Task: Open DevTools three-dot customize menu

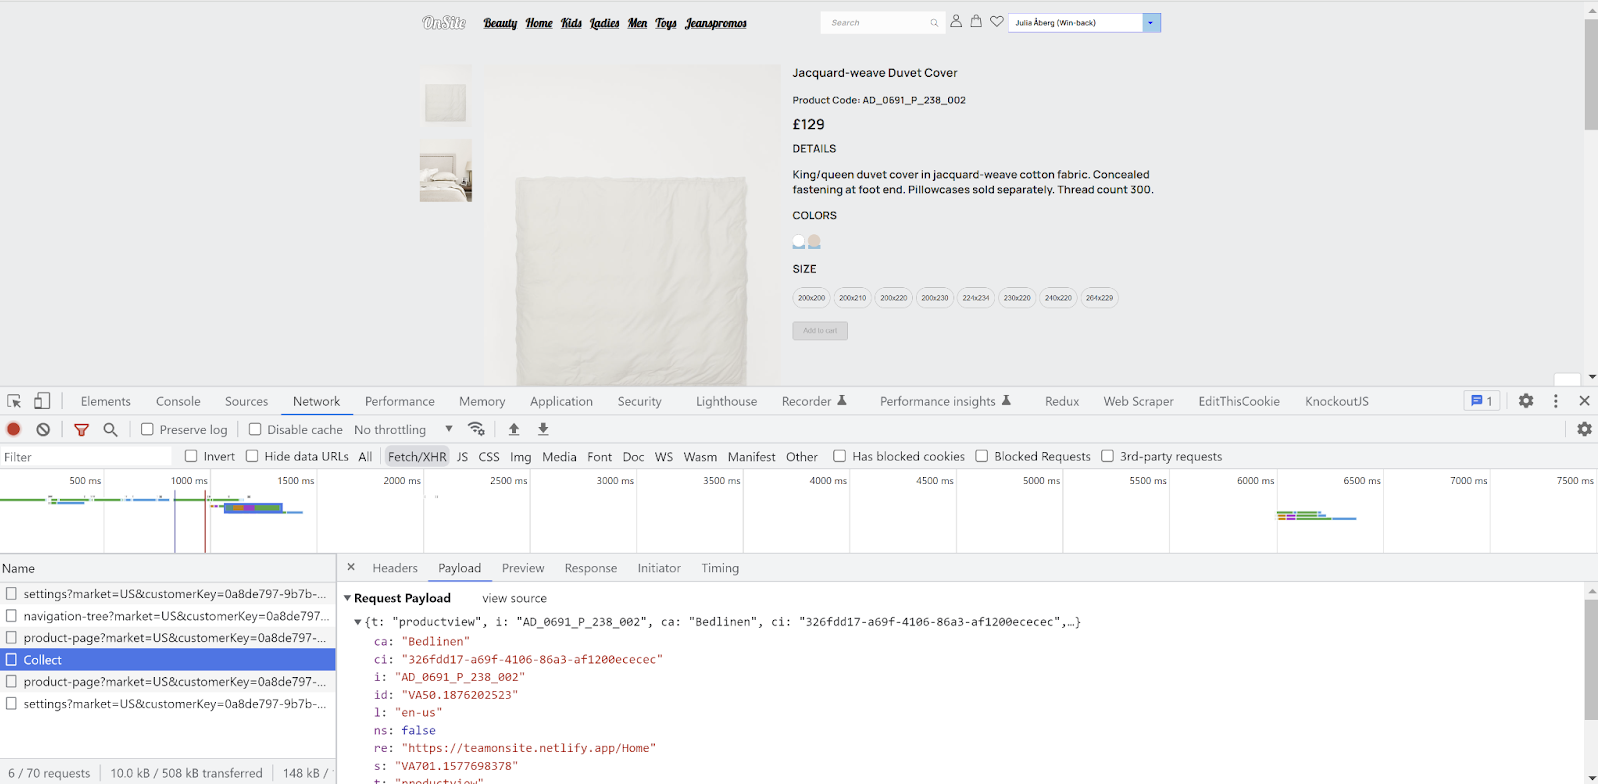Action: (1555, 401)
